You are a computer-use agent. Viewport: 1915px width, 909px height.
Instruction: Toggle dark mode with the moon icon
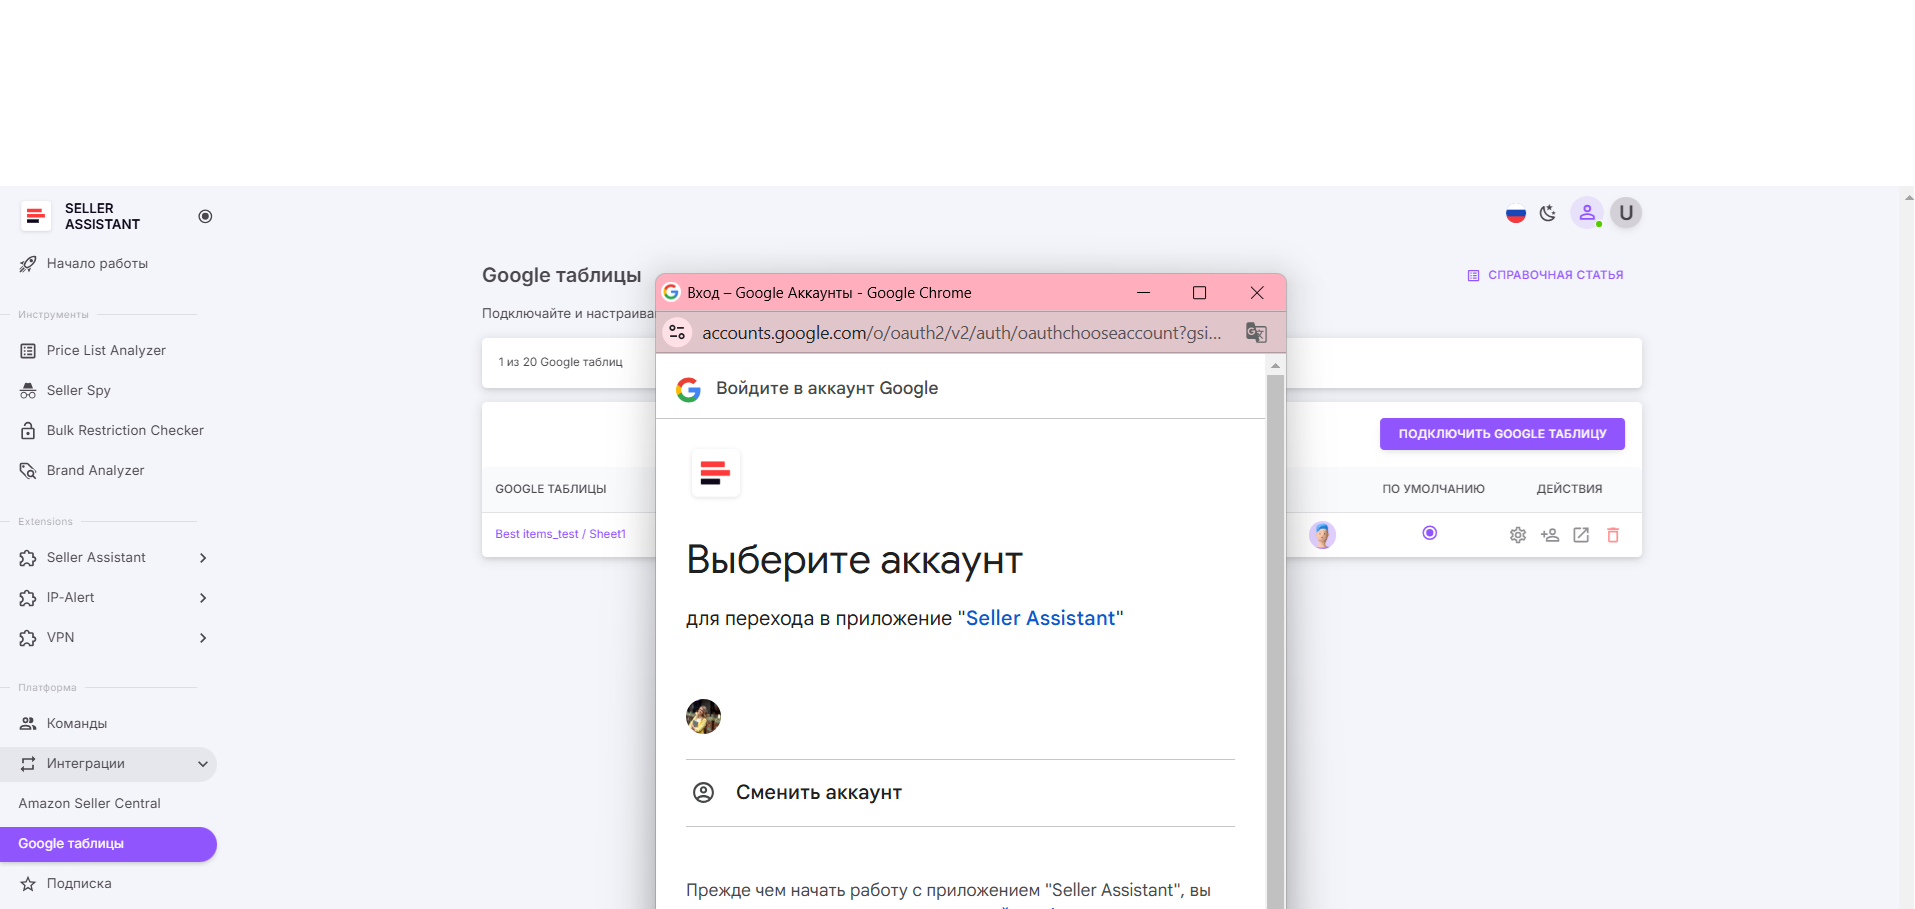pyautogui.click(x=1547, y=213)
